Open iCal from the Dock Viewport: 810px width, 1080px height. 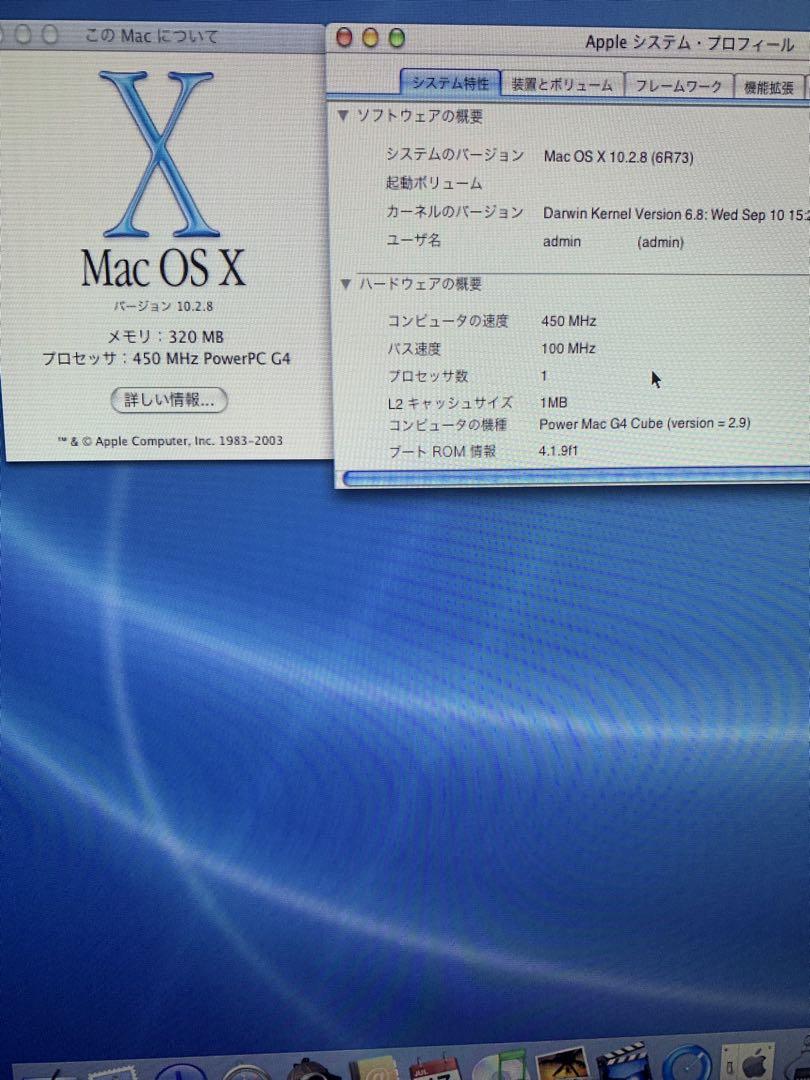click(434, 1066)
